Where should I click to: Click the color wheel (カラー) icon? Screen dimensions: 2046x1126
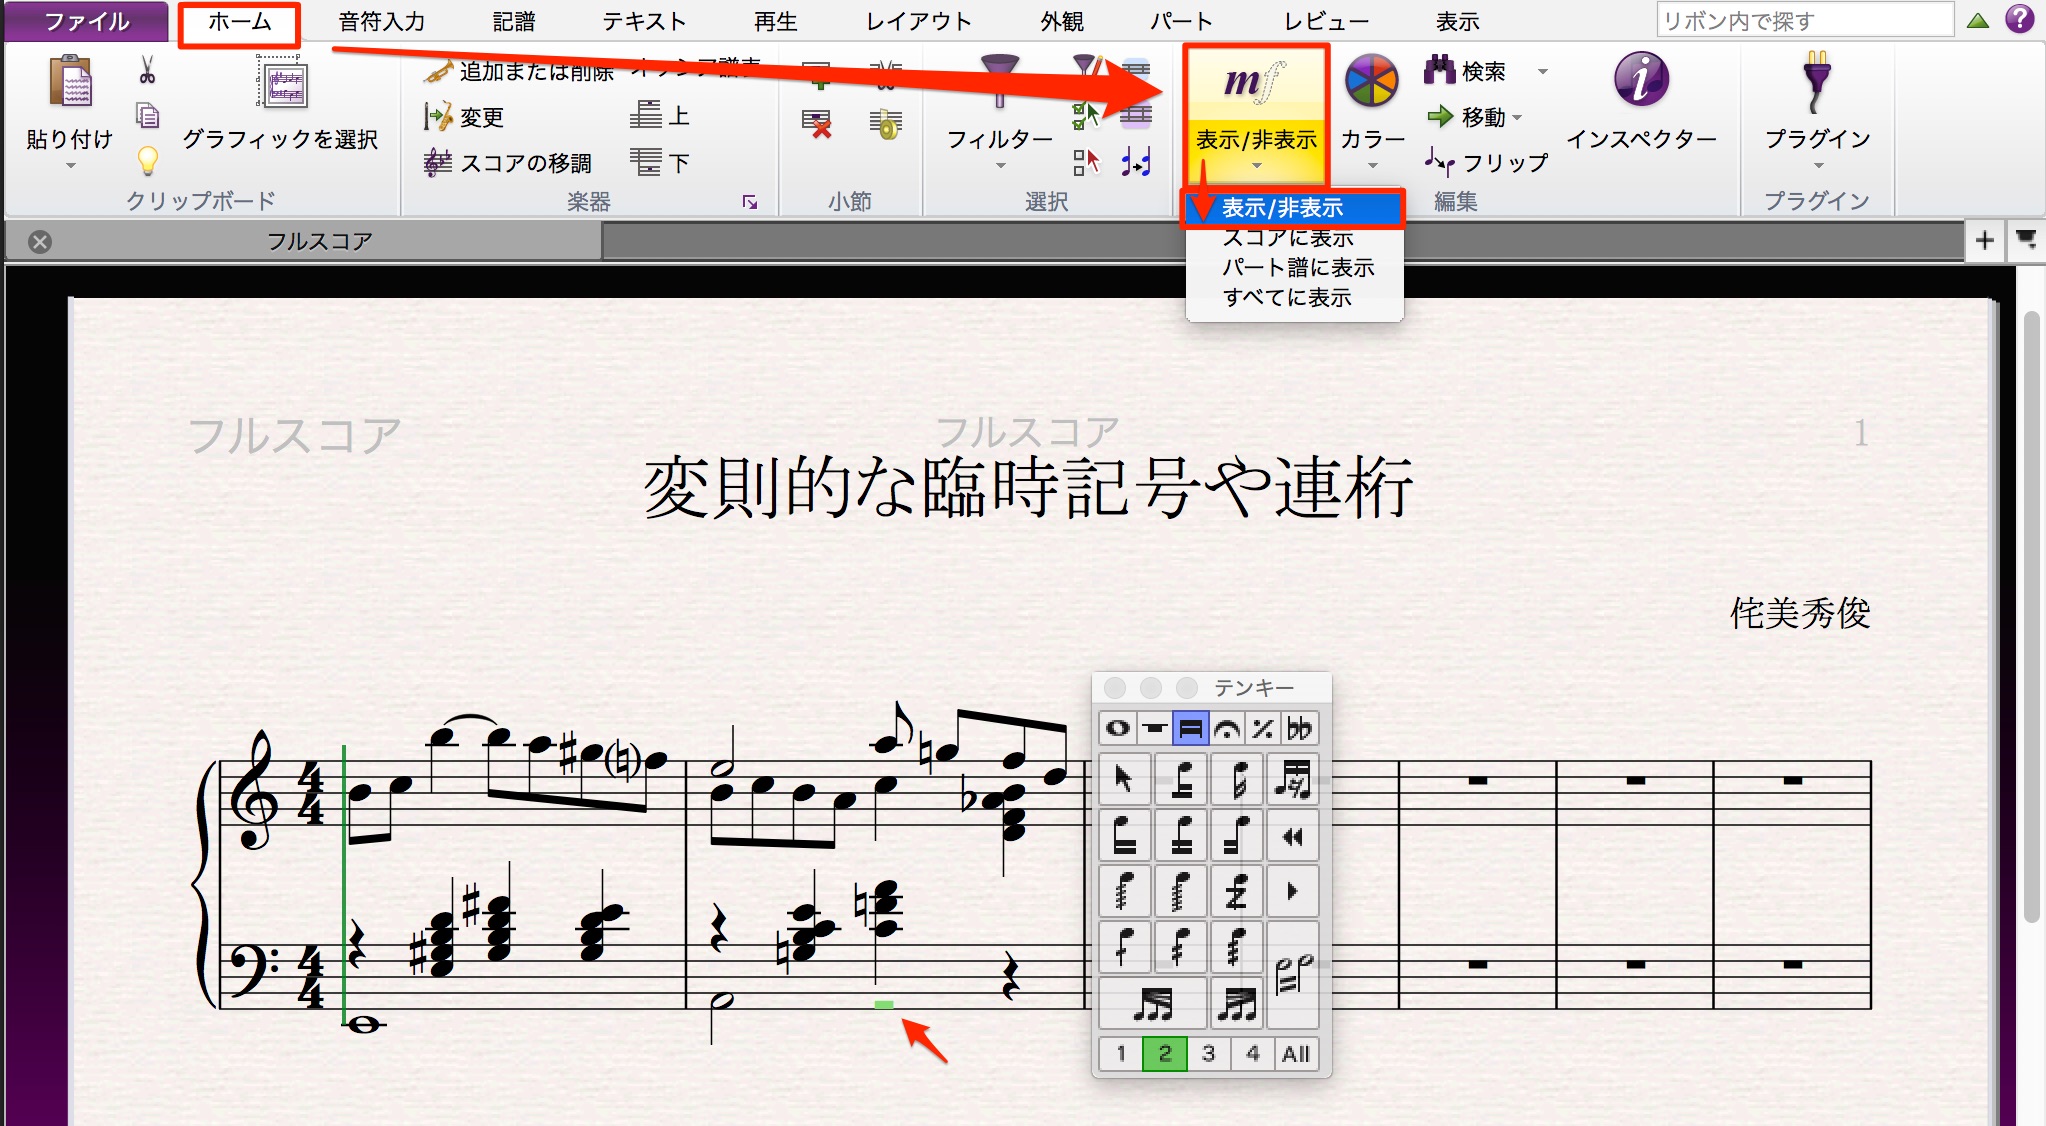pos(1371,81)
